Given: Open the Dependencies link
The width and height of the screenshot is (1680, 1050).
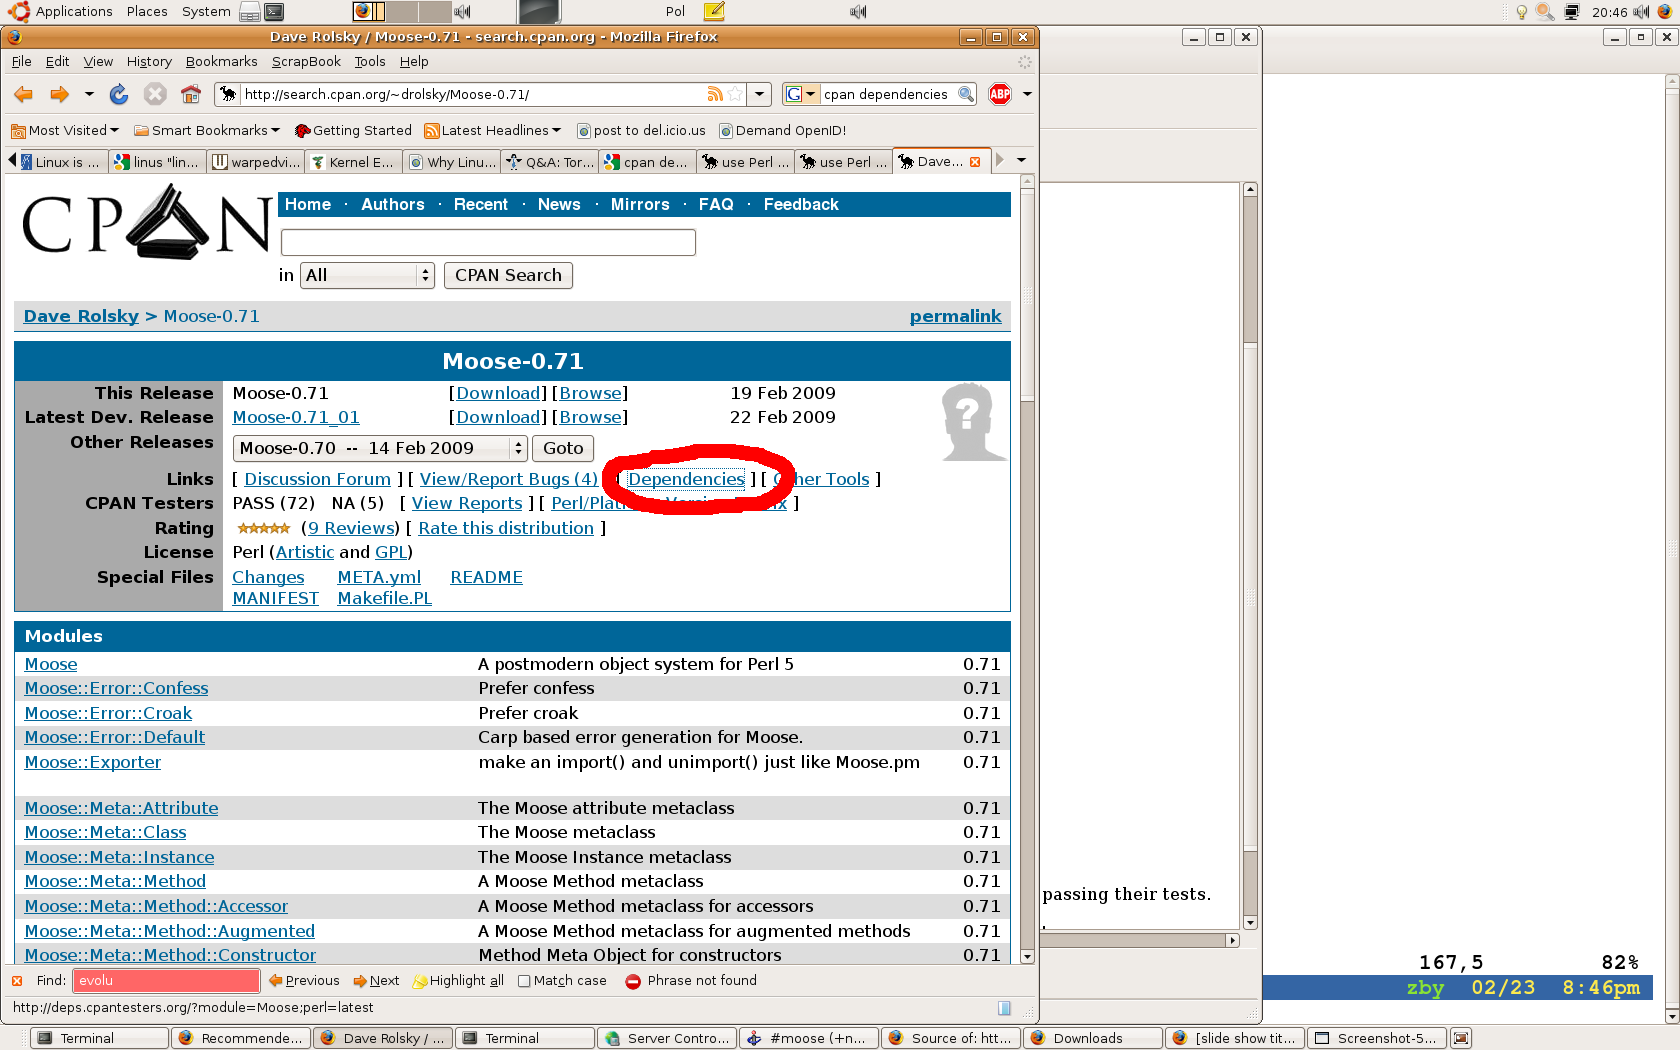Looking at the screenshot, I should click(686, 479).
